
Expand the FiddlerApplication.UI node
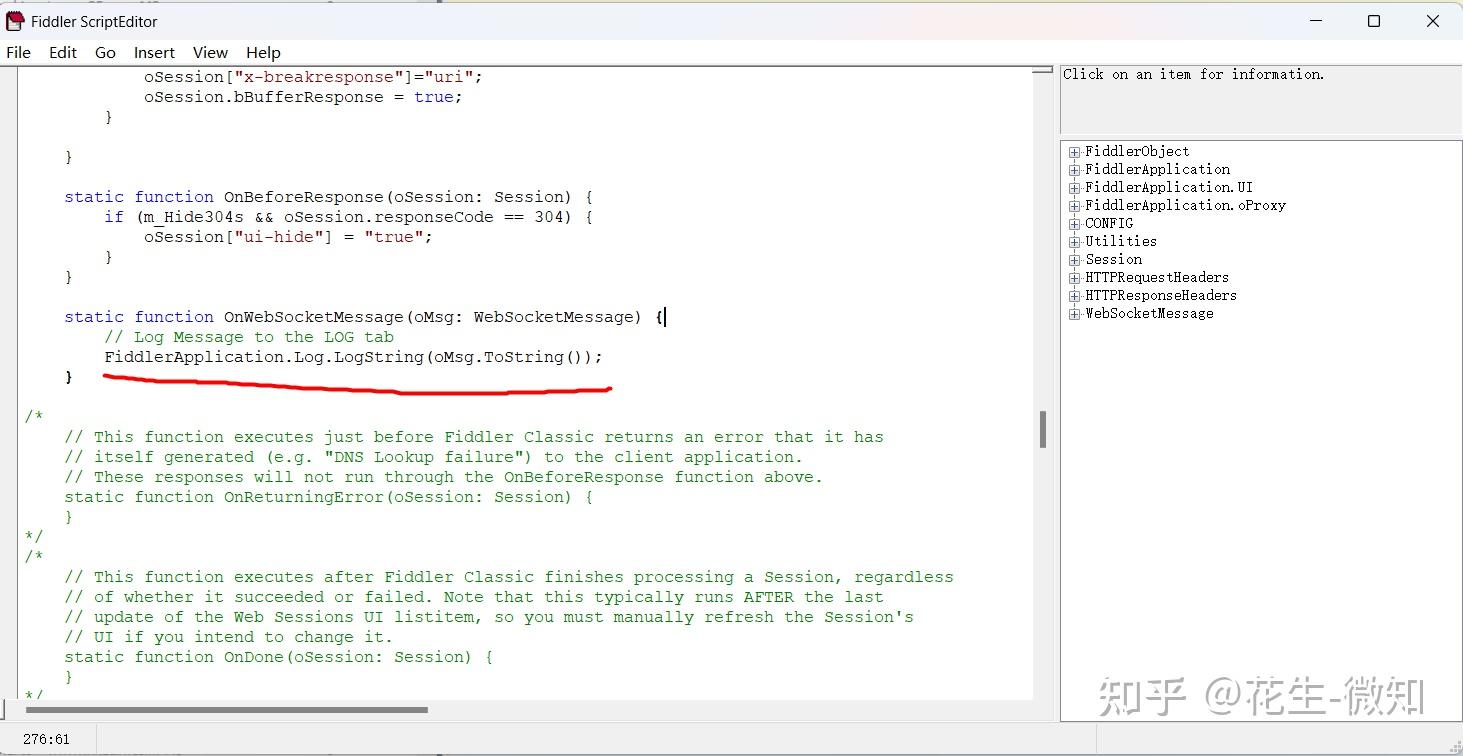[x=1073, y=187]
